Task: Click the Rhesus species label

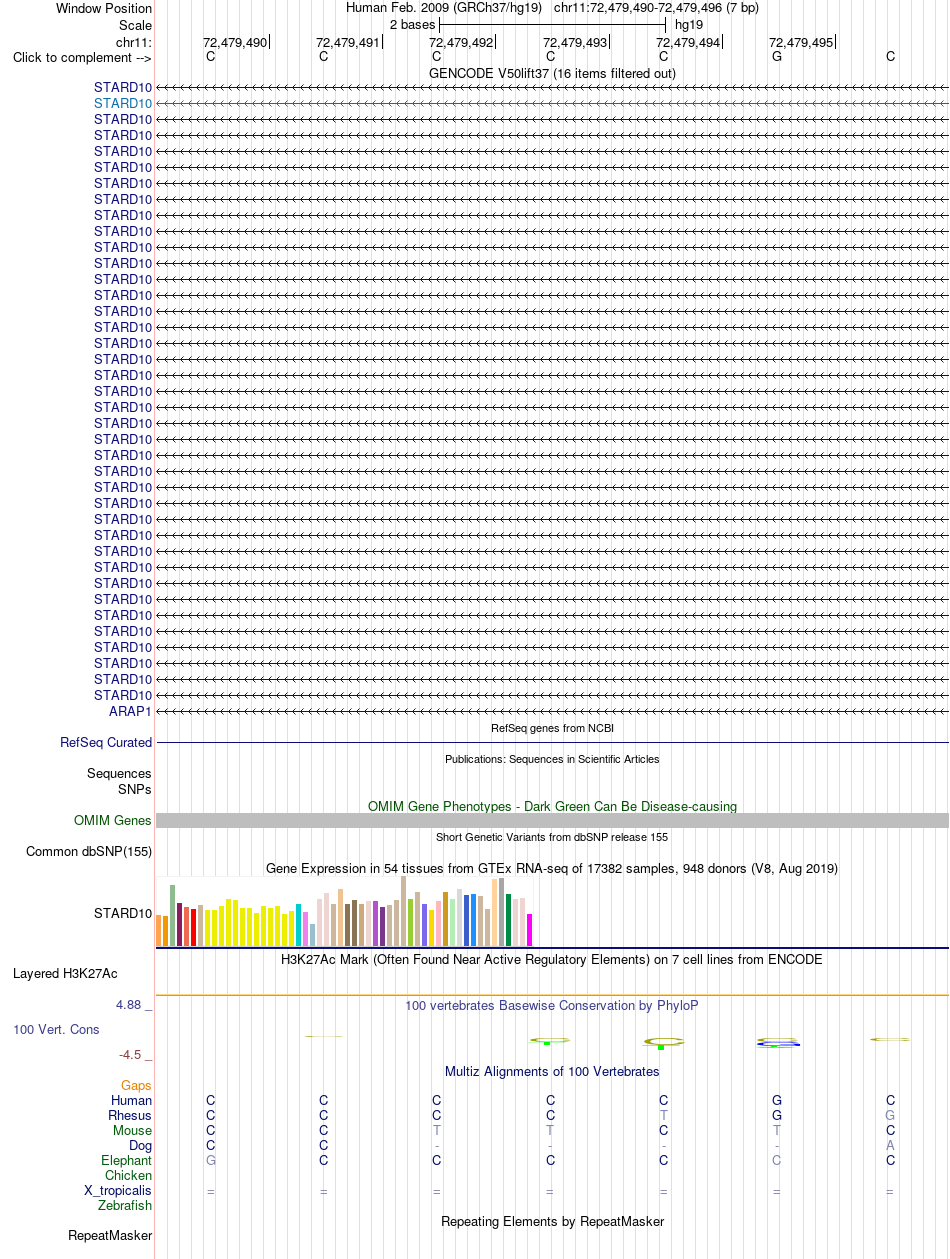Action: click(130, 1116)
